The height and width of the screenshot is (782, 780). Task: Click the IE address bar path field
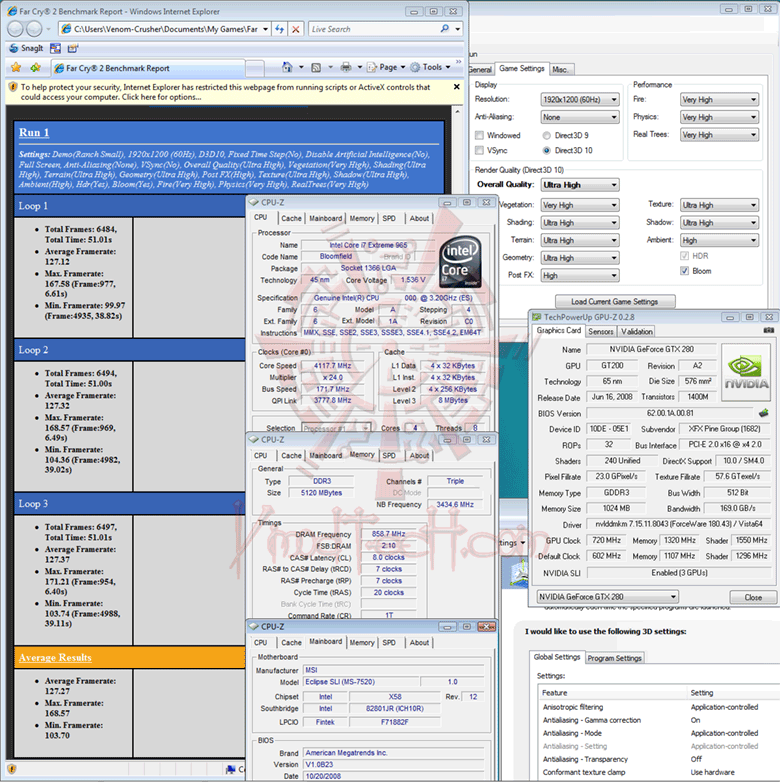pyautogui.click(x=166, y=29)
